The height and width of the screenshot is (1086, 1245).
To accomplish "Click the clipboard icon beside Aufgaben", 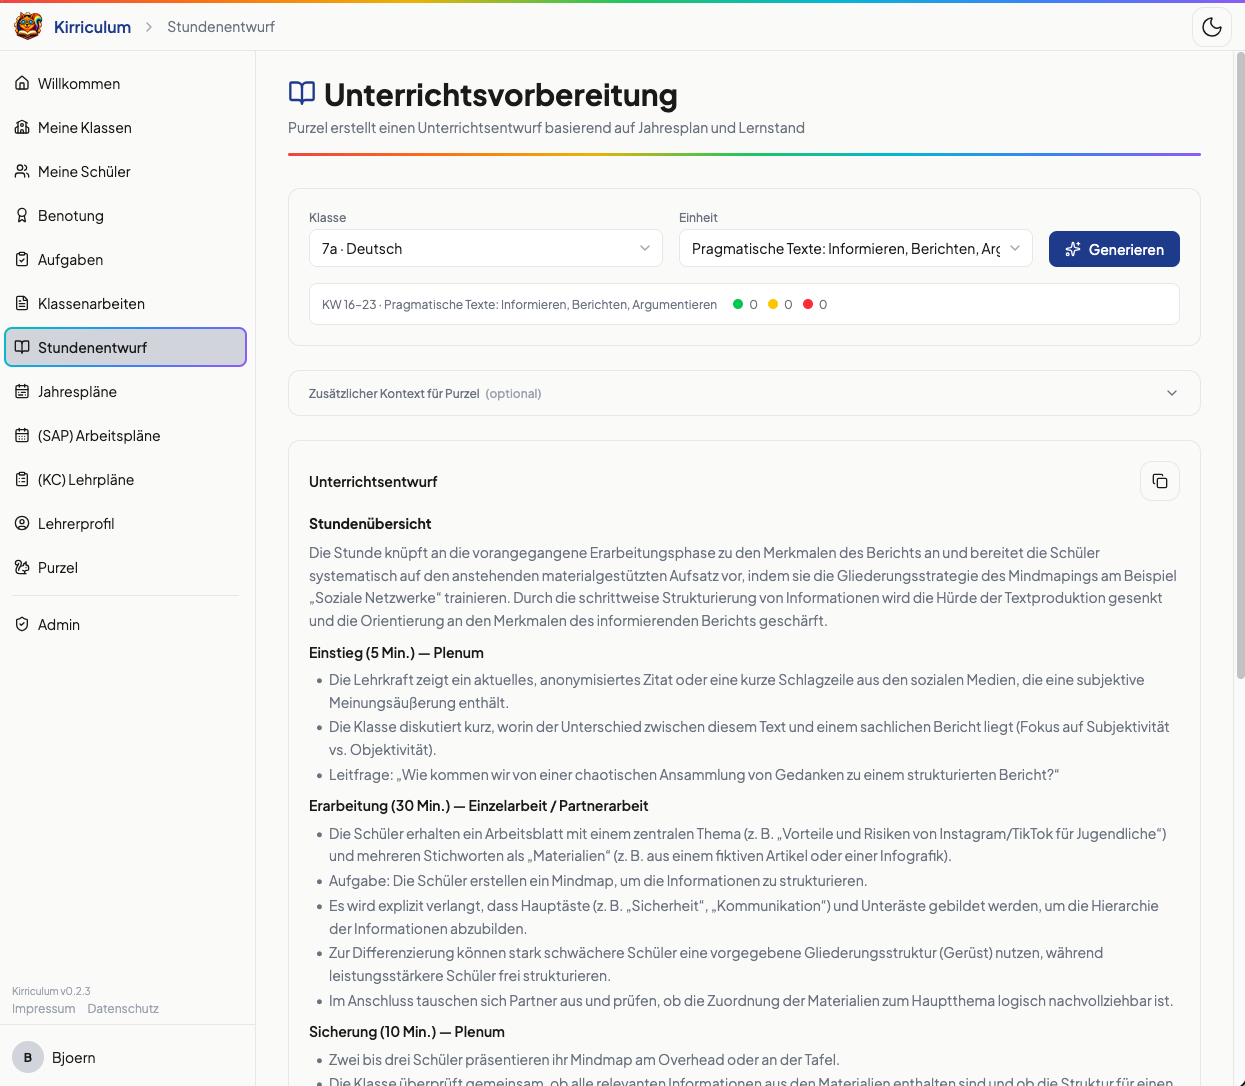I will (22, 259).
